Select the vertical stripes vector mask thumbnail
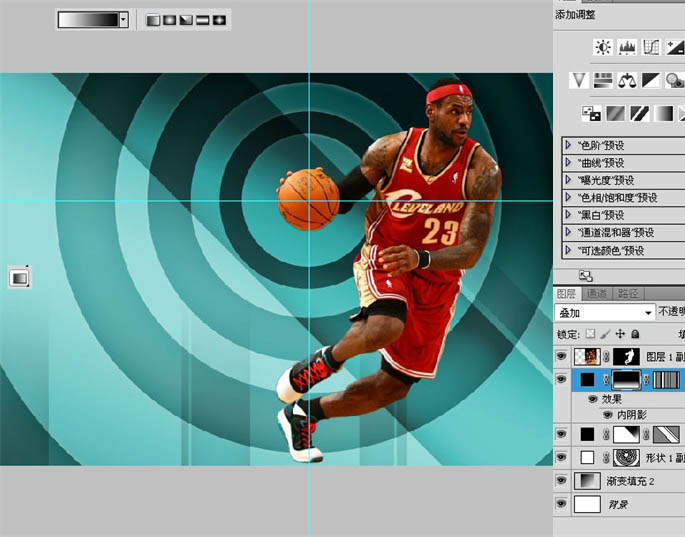685x537 pixels. click(666, 379)
